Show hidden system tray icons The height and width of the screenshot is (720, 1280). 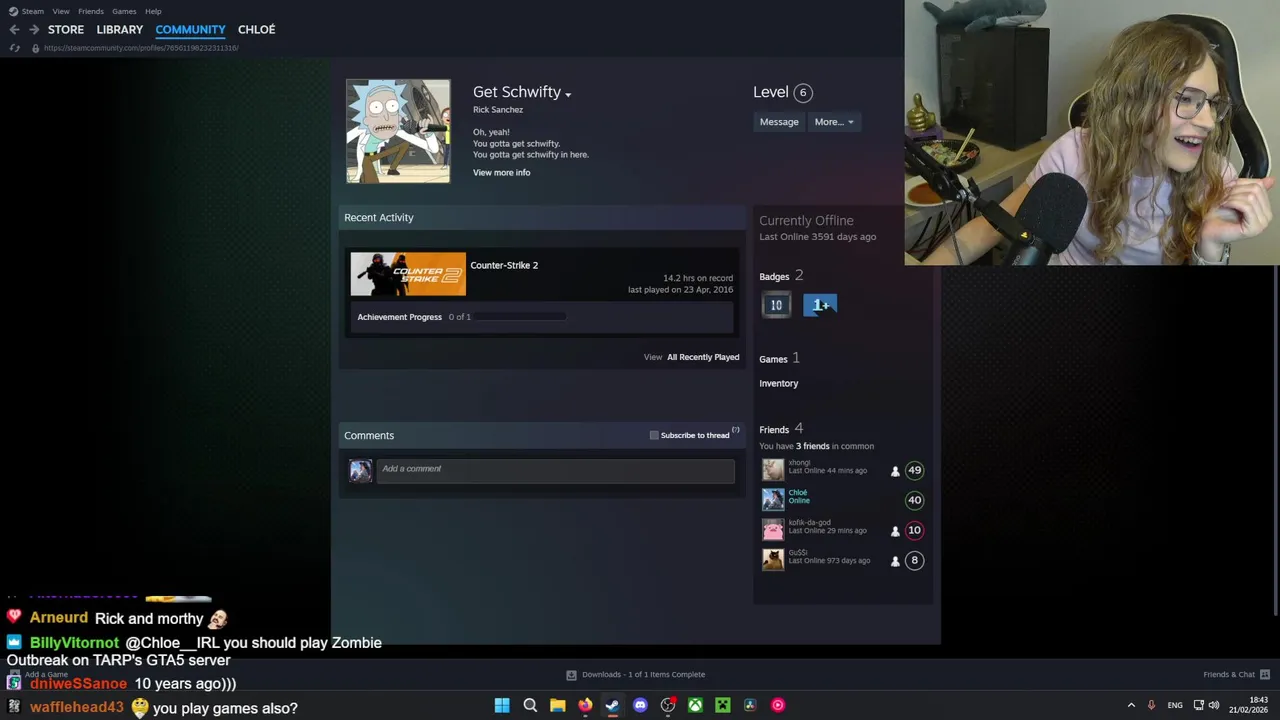pyautogui.click(x=1131, y=705)
